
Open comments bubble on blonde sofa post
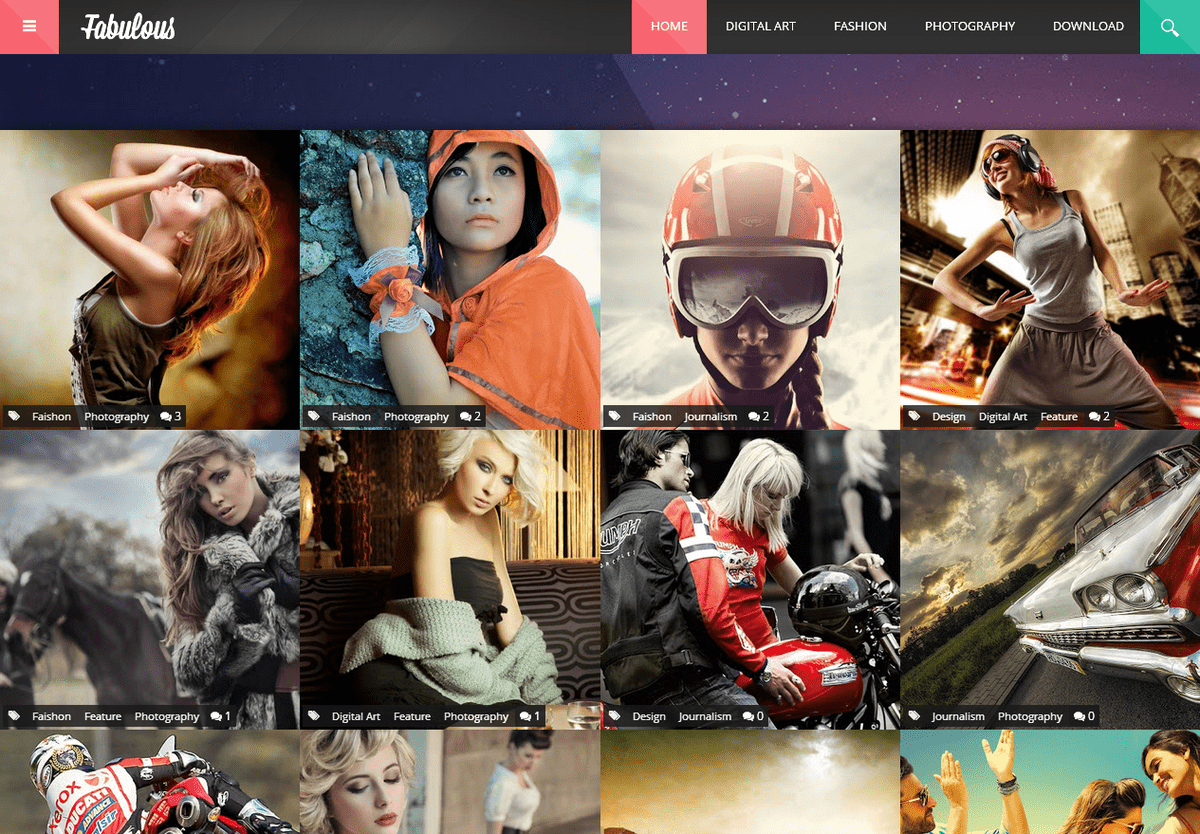tap(530, 716)
